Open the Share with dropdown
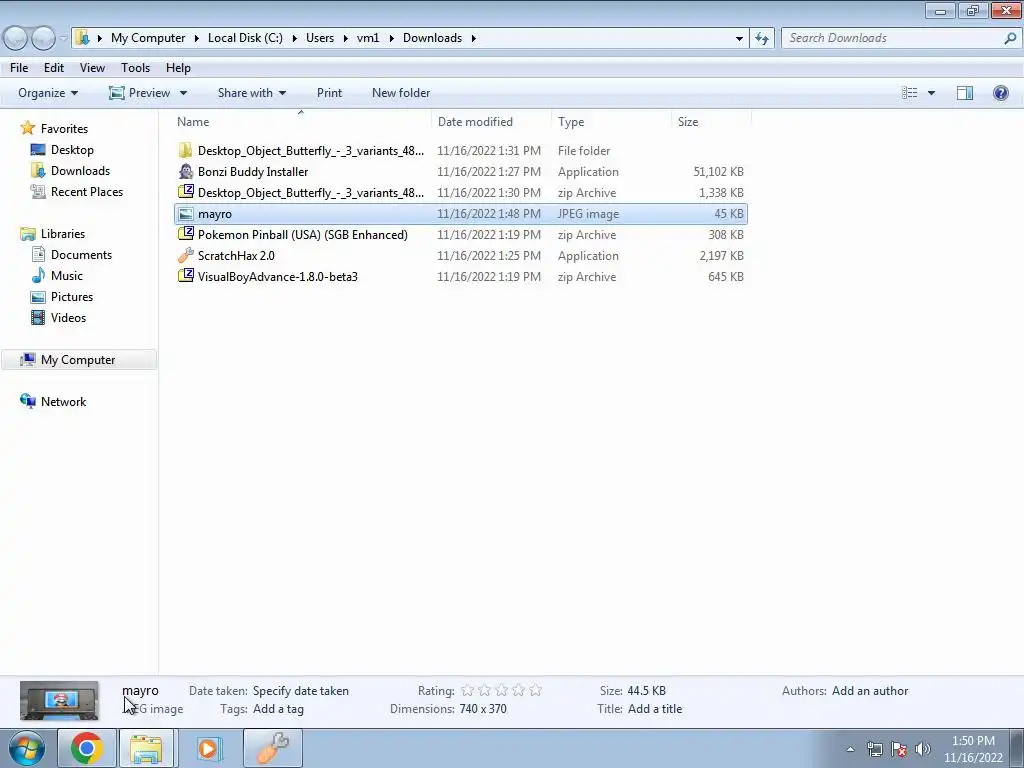This screenshot has width=1024, height=768. tap(252, 93)
